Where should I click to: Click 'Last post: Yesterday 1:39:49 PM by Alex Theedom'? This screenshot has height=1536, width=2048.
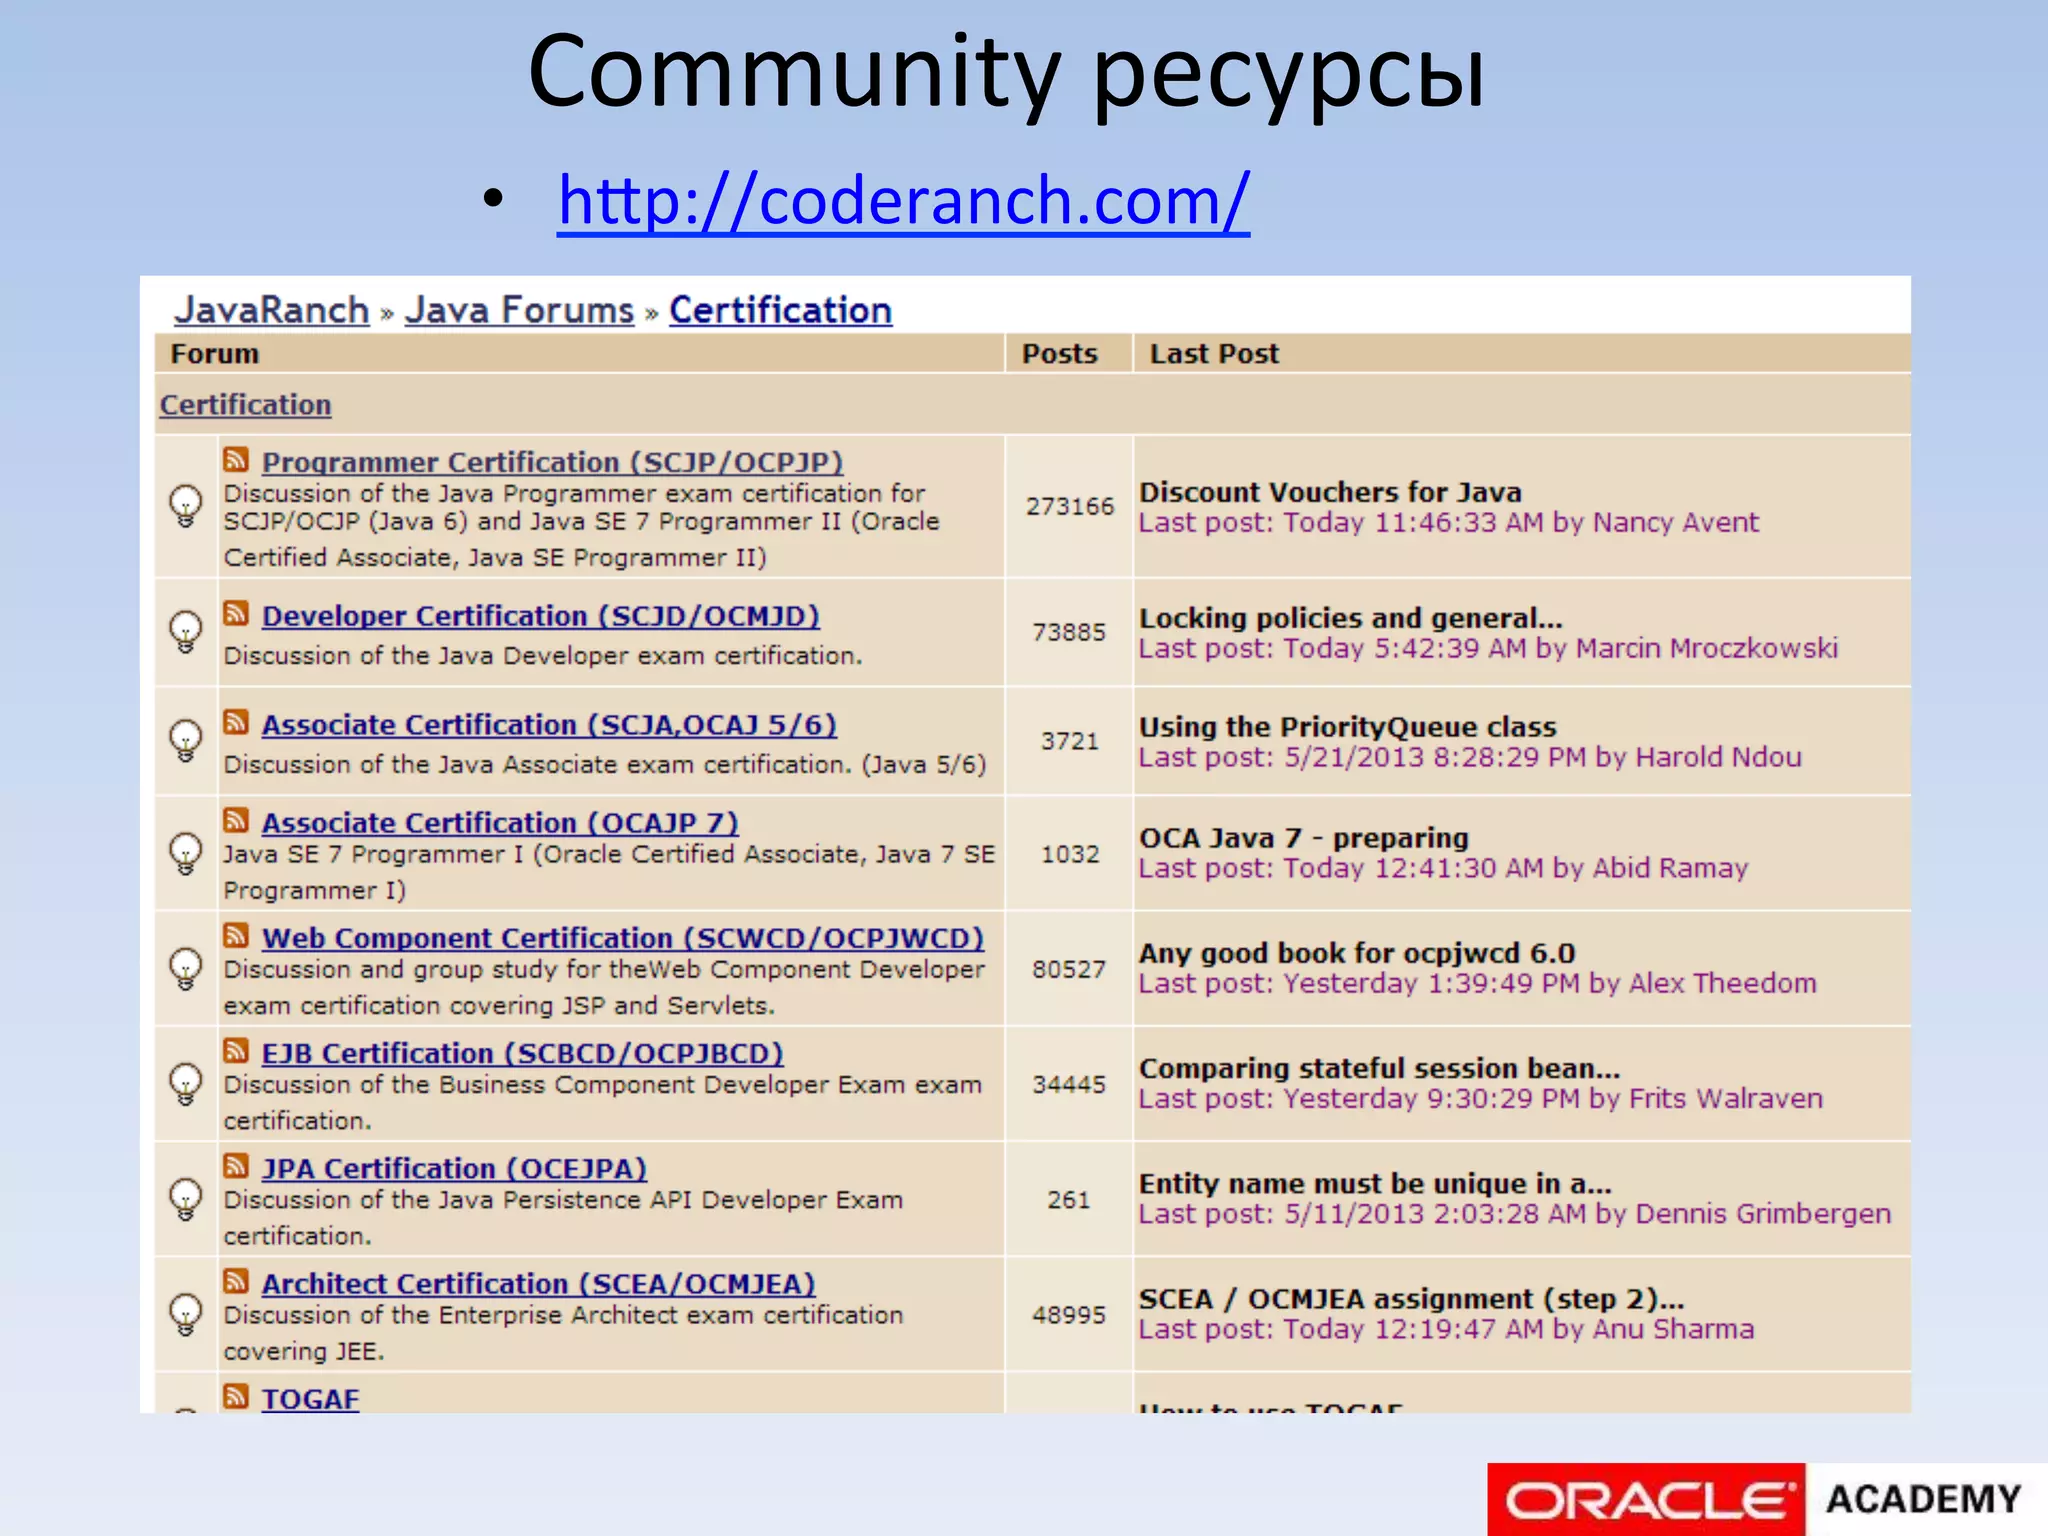[1477, 984]
